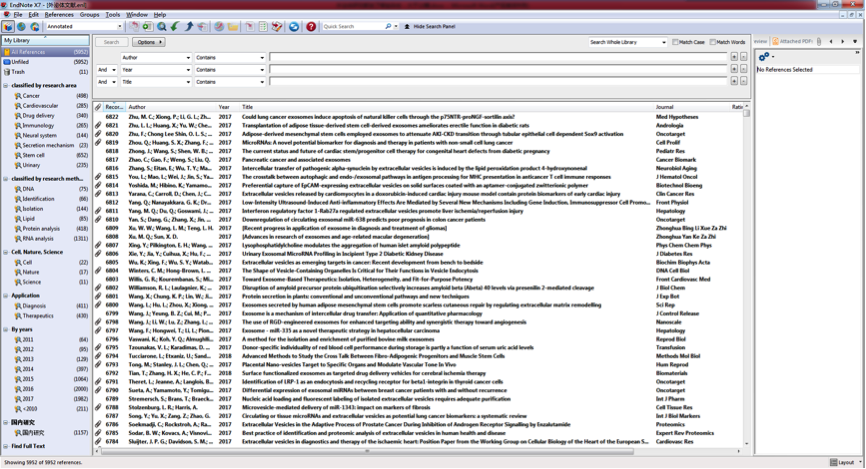Select the Cancer group
Screen dimensions: 866x469
coord(45,96)
